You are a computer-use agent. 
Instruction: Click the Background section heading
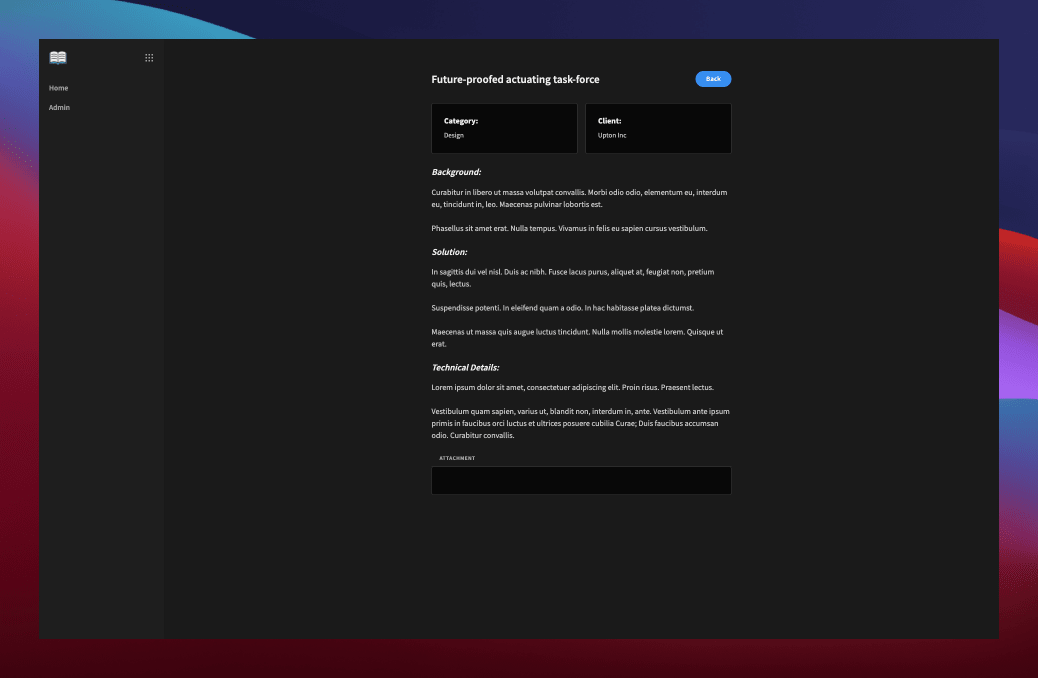click(457, 171)
